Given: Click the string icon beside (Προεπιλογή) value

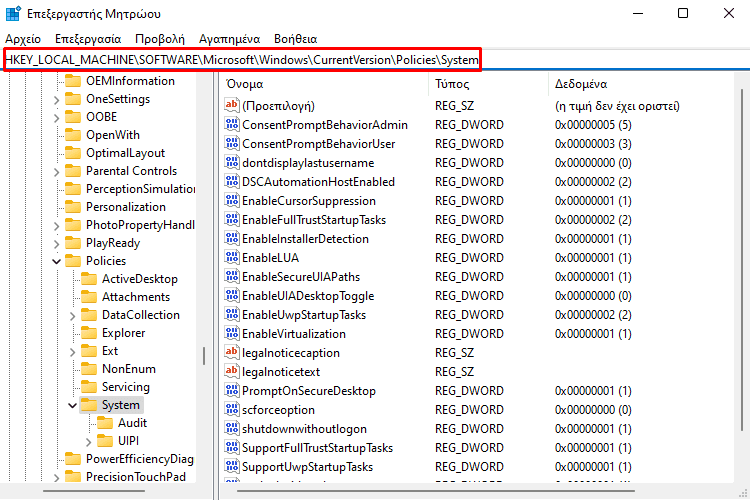Looking at the screenshot, I should click(x=232, y=105).
